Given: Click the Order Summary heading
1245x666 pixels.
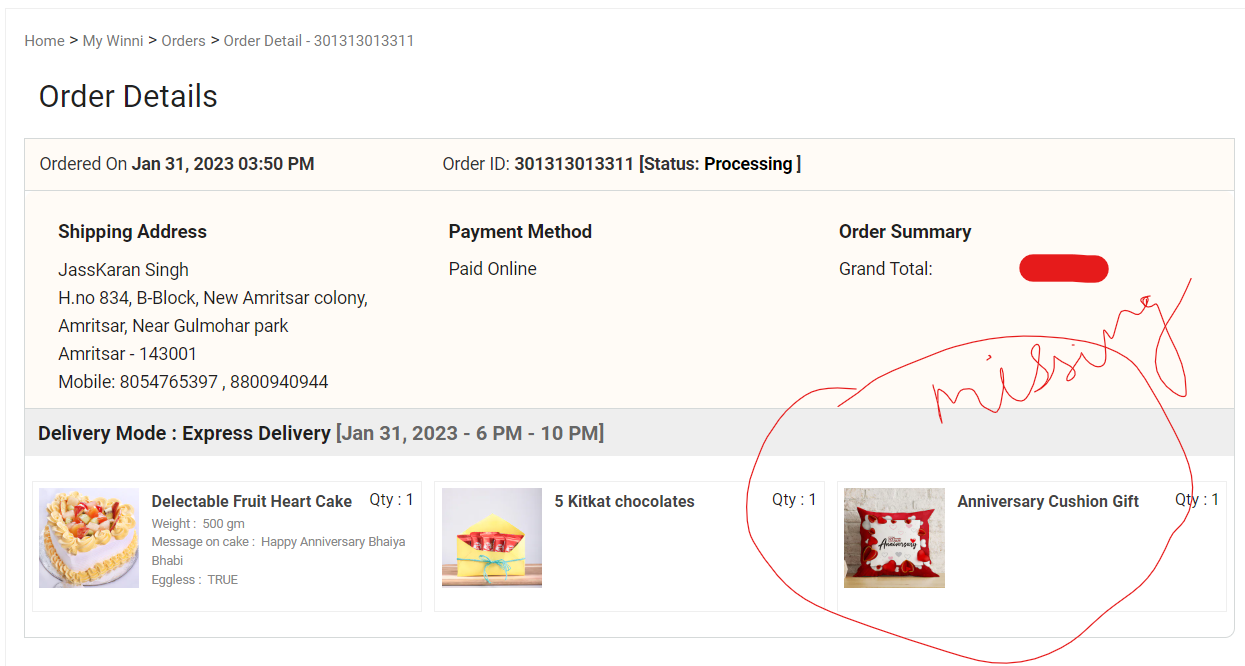Looking at the screenshot, I should [x=904, y=232].
